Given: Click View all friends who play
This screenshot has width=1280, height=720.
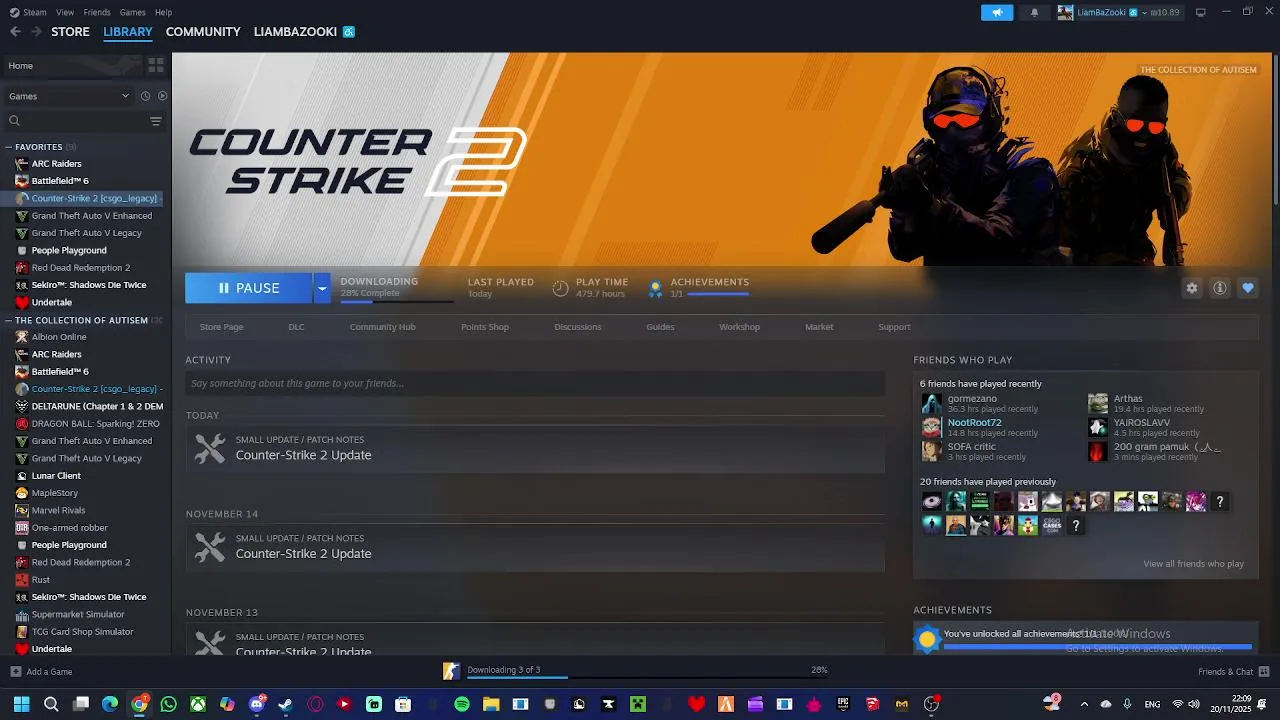Looking at the screenshot, I should [1193, 564].
